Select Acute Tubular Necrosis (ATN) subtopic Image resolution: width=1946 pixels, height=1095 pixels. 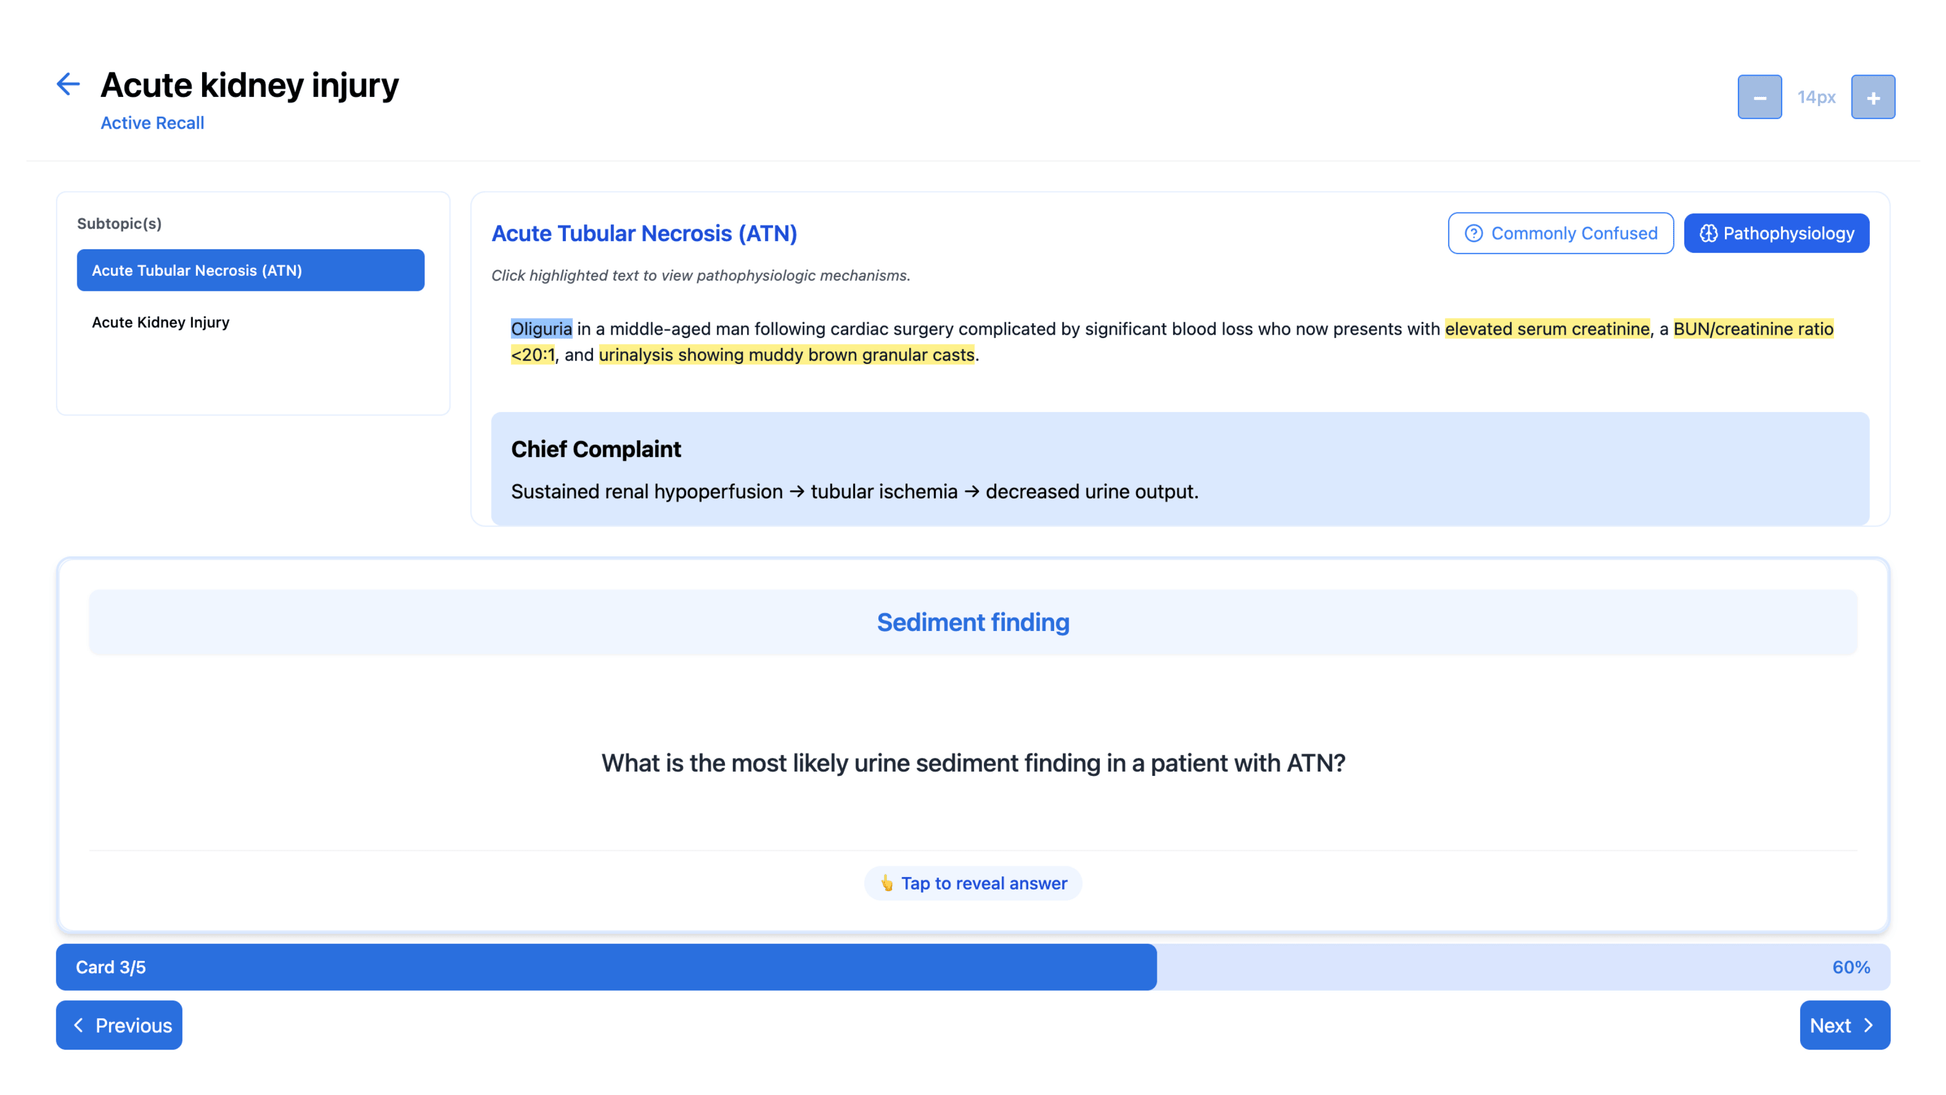coord(250,270)
